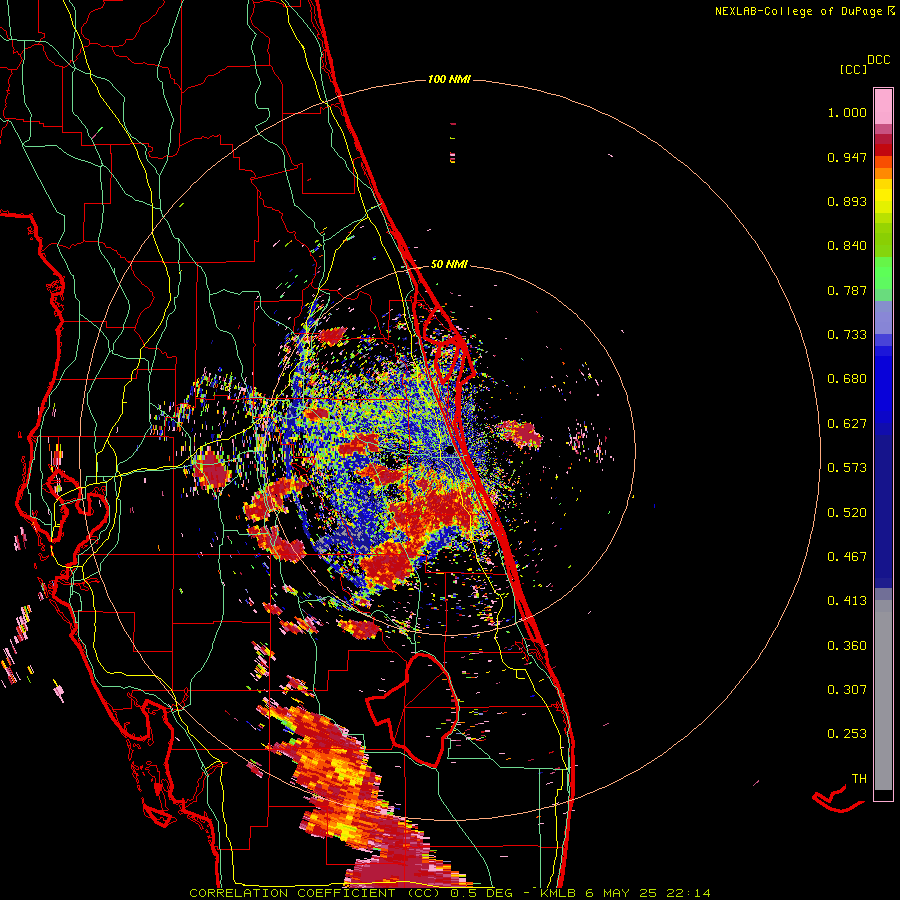900x900 pixels.
Task: Click the gray segment of the color bar
Action: point(883,695)
